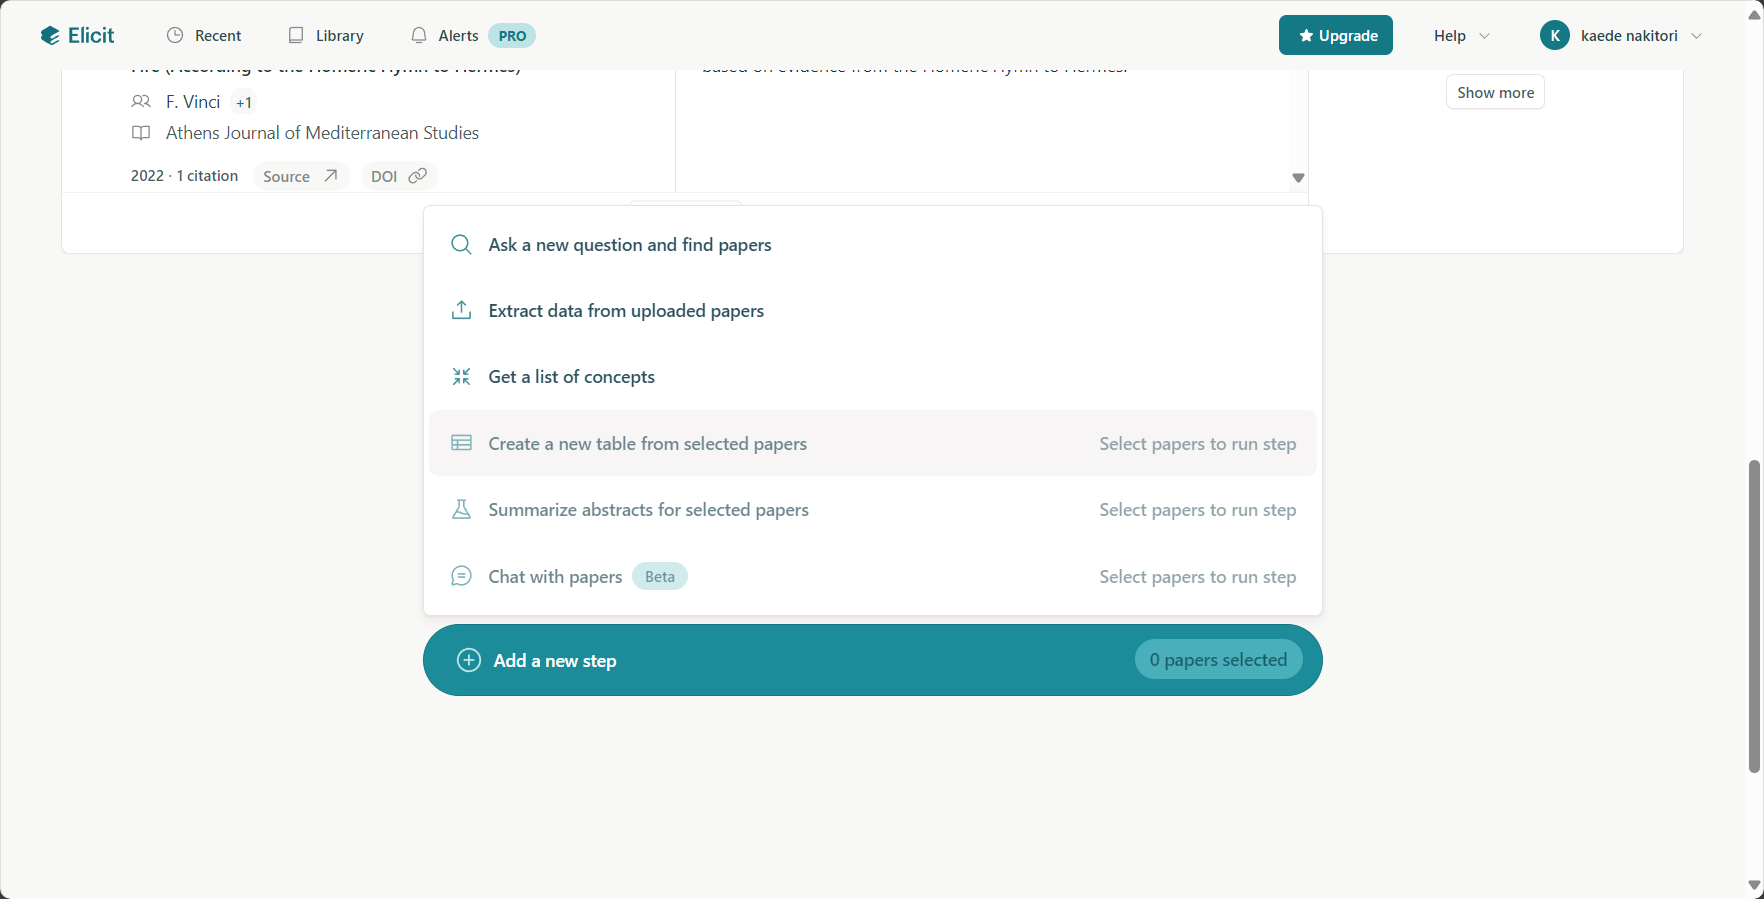Click the plus circle icon on Add a new step
The height and width of the screenshot is (899, 1764).
click(469, 660)
